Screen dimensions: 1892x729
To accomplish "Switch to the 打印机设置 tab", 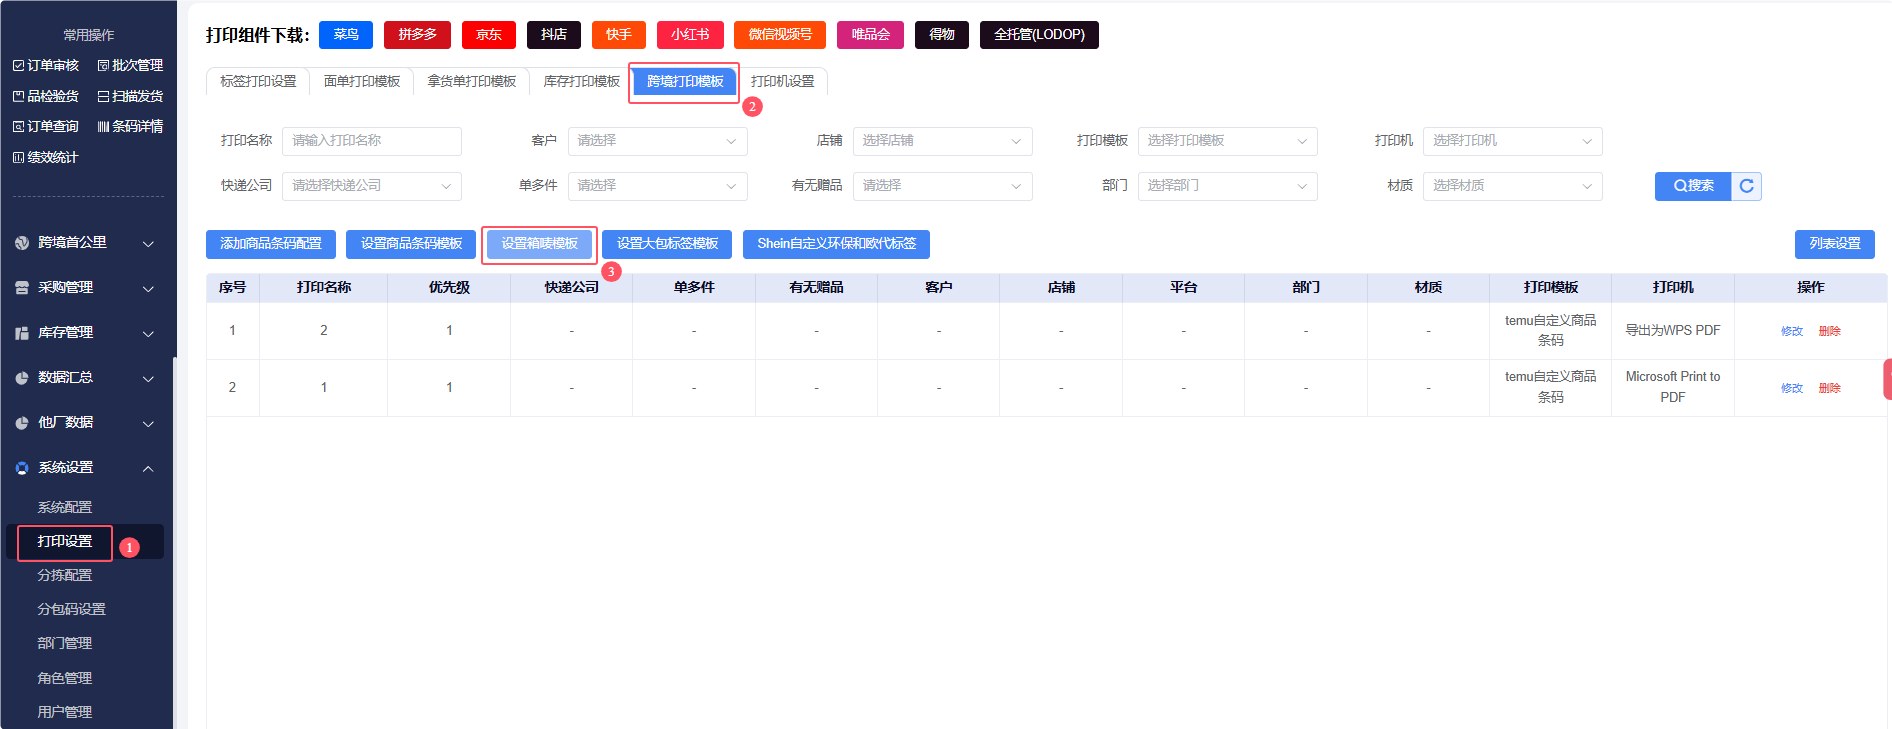I will (783, 82).
